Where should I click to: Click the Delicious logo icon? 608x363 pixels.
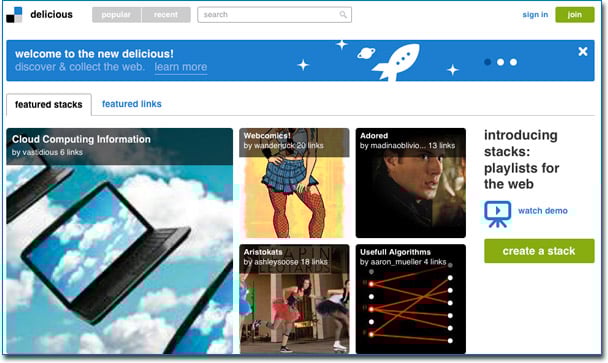pyautogui.click(x=14, y=15)
